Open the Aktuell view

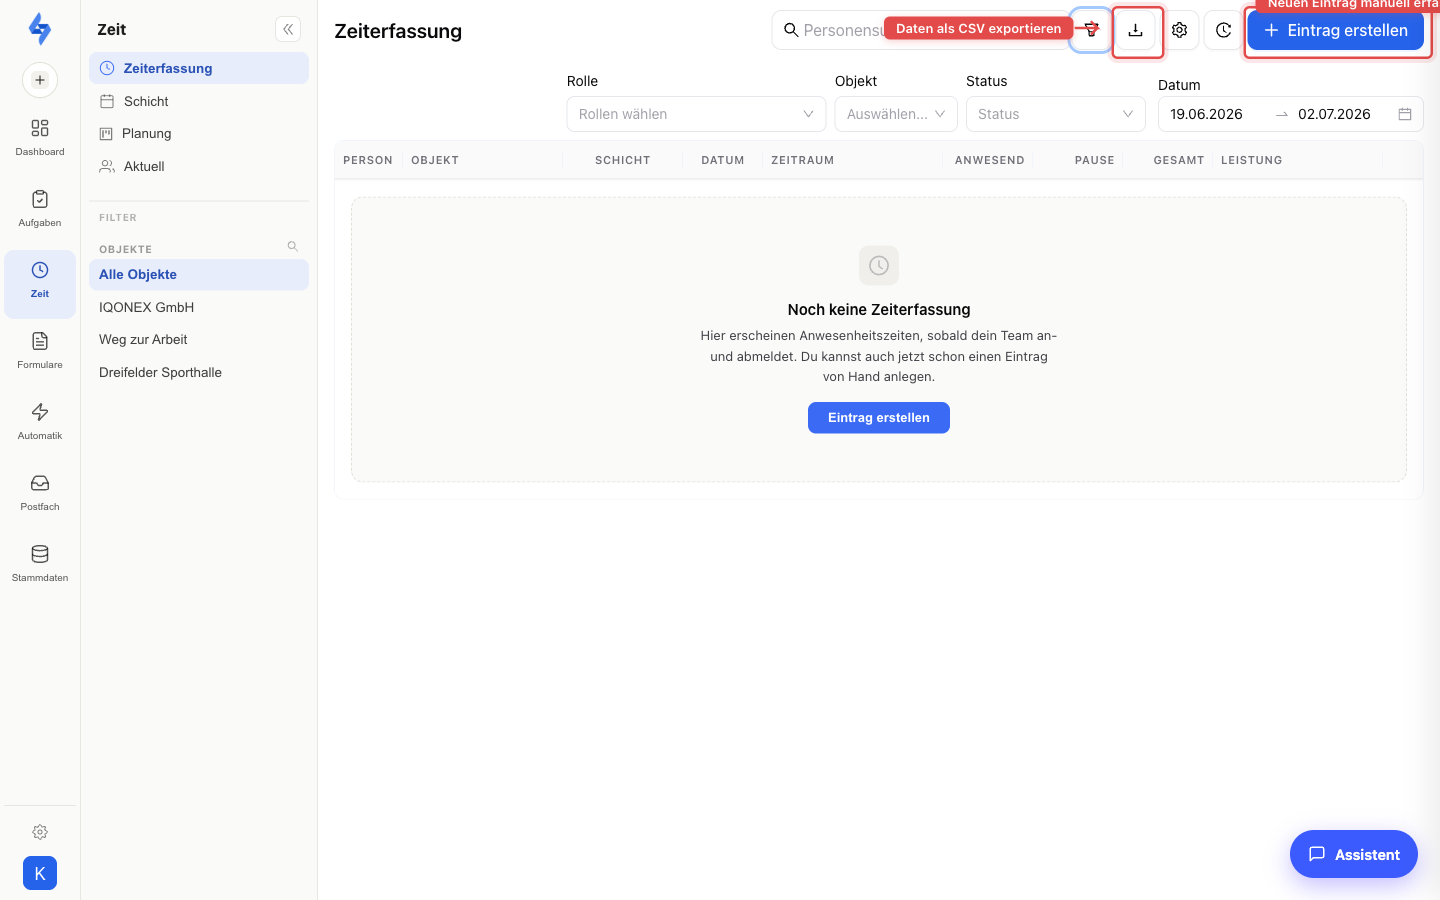click(x=199, y=166)
